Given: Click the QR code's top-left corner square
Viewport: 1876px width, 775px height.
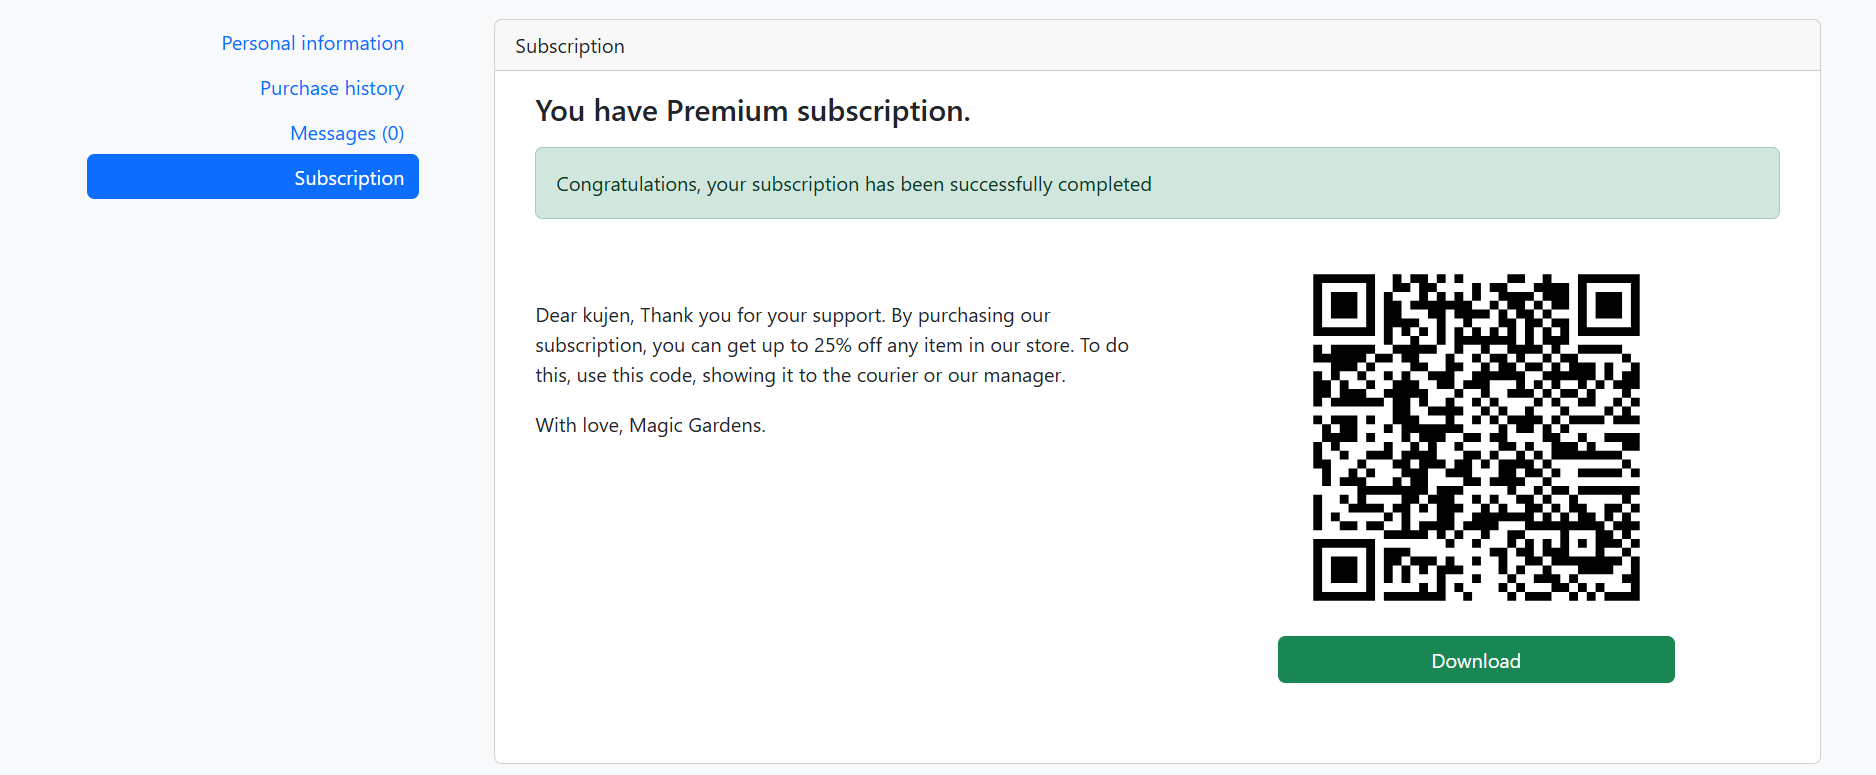Looking at the screenshot, I should (1343, 304).
